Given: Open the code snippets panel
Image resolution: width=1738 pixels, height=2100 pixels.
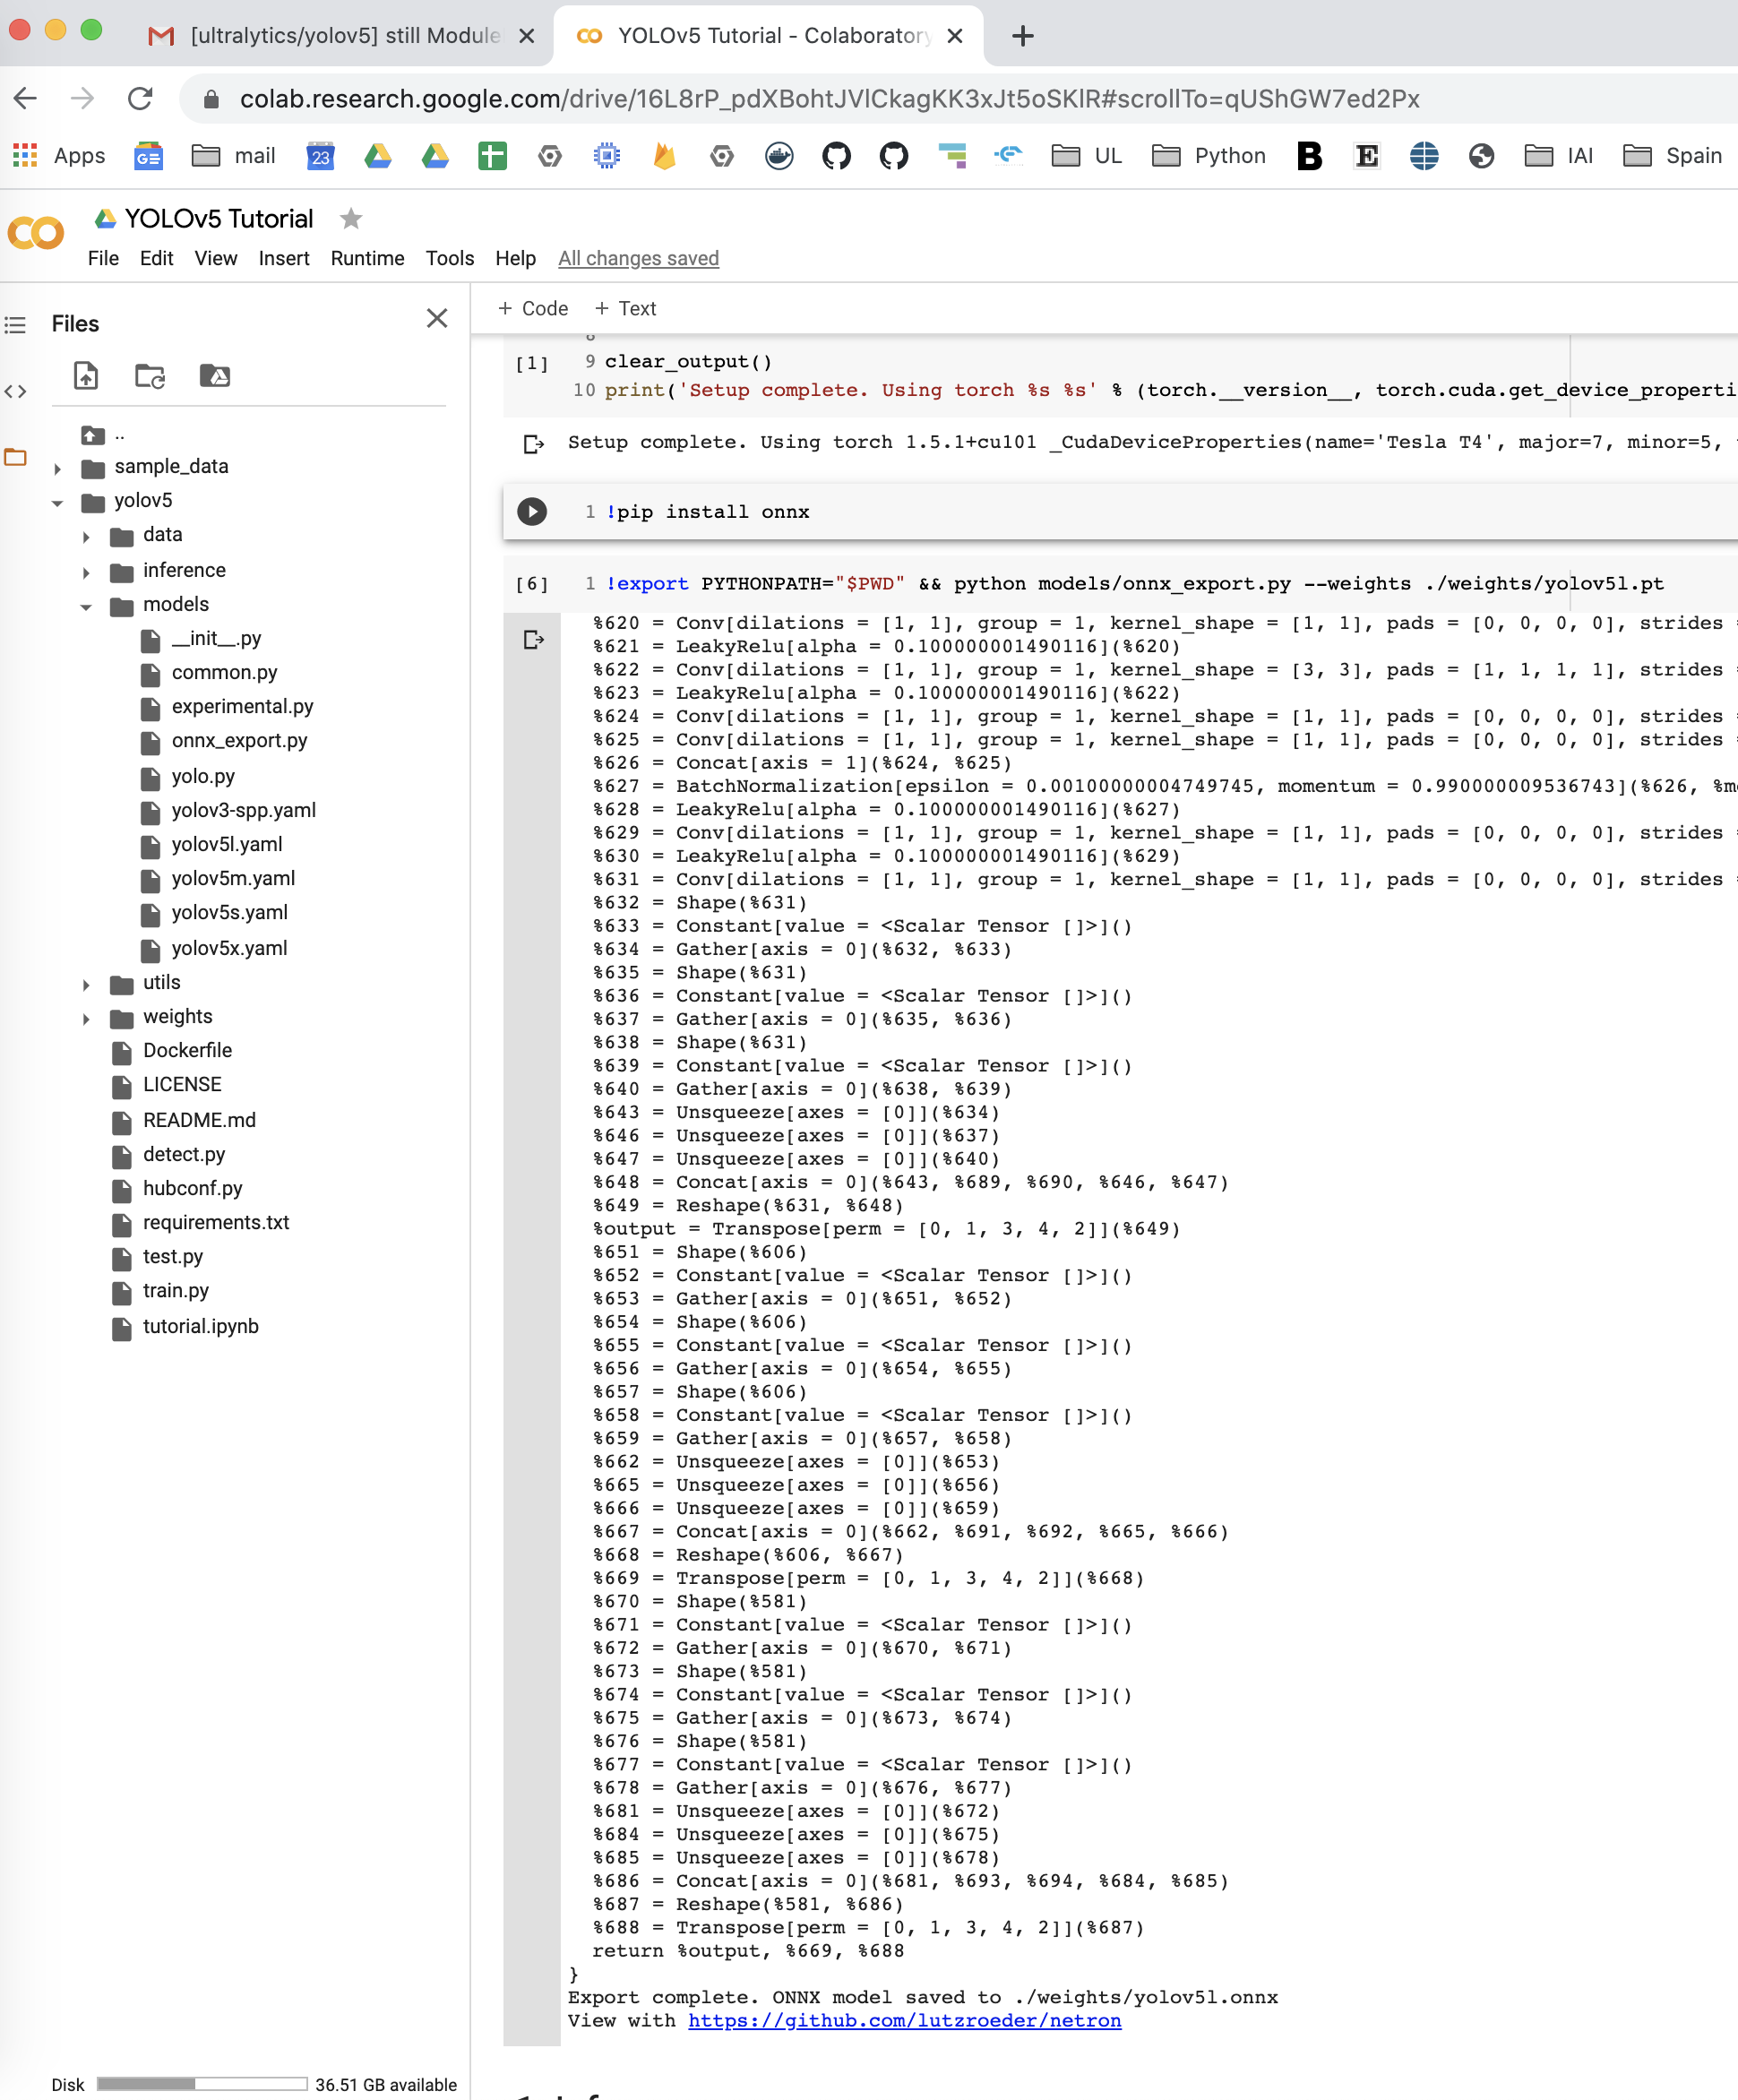Looking at the screenshot, I should point(18,391).
